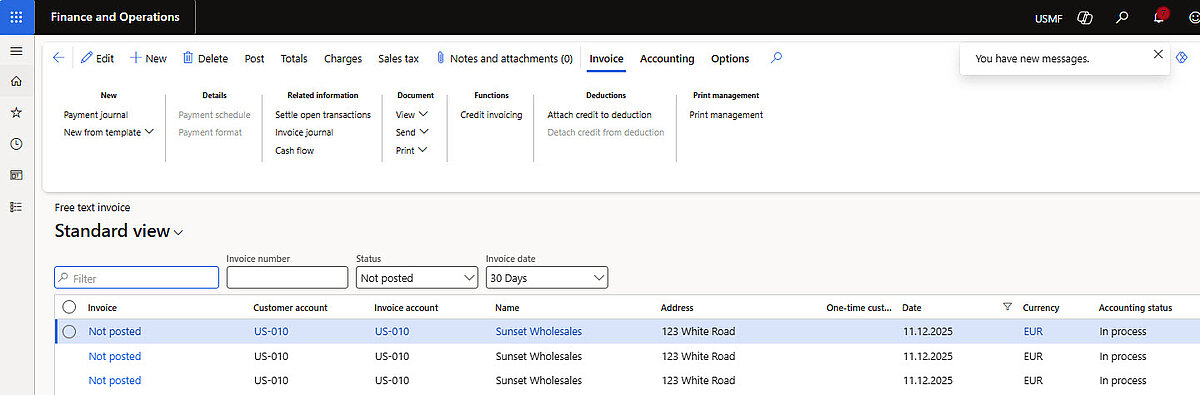Viewport: 1200px width, 395px height.
Task: Go to Home in the sidebar
Action: tap(16, 81)
